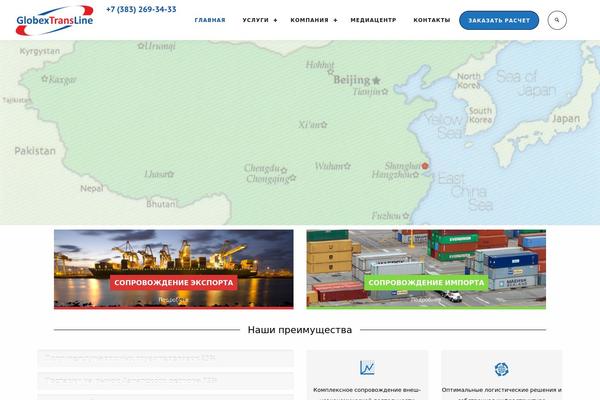The width and height of the screenshot is (600, 400).
Task: Open the search icon button
Action: tap(557, 20)
